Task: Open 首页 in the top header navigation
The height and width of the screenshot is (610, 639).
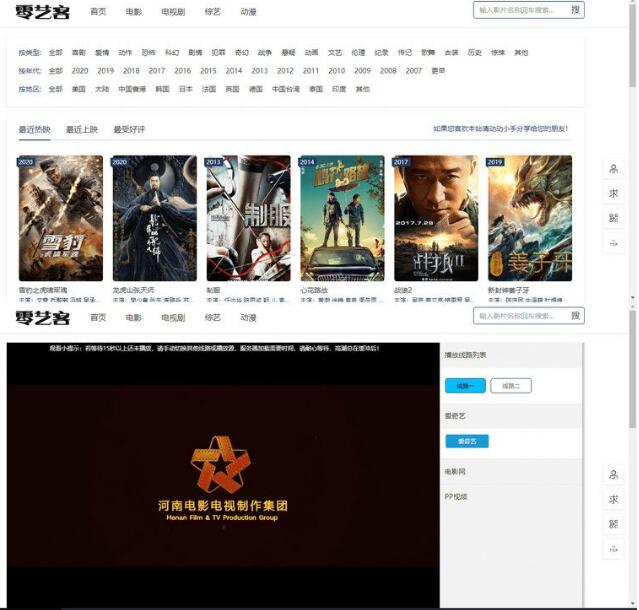Action: (98, 12)
